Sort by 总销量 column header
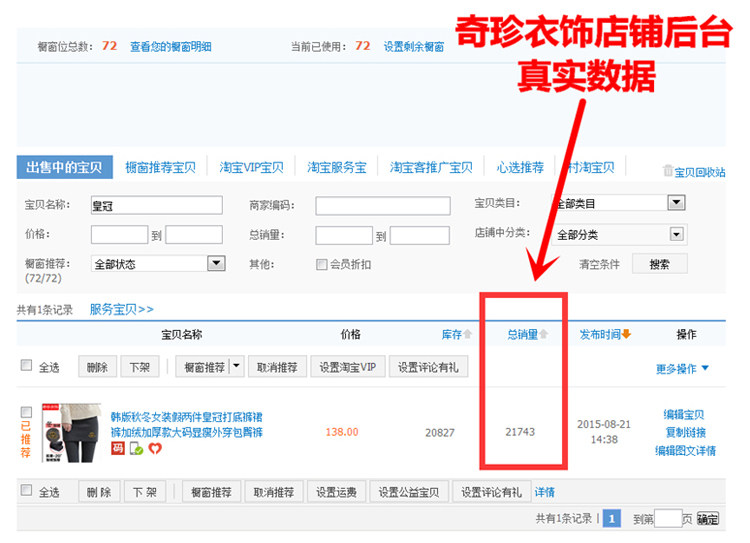Screen dimensions: 750x543 (522, 334)
